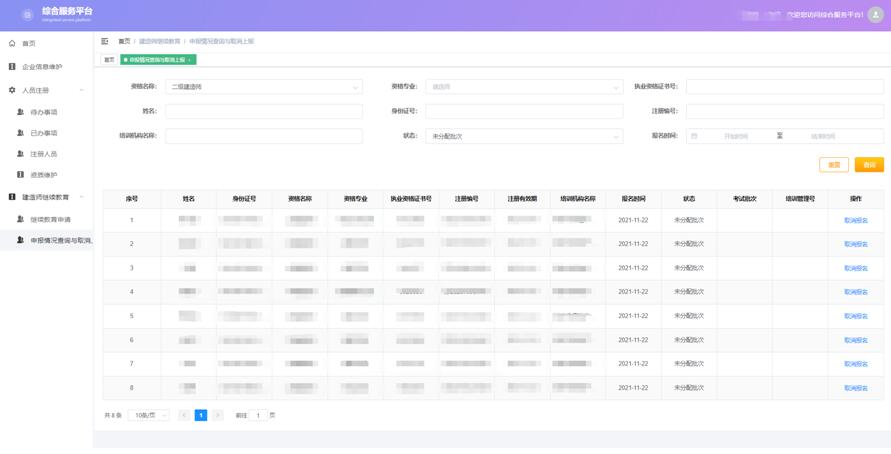The width and height of the screenshot is (891, 454).
Task: Open the 10条/页 page size selector
Action: pyautogui.click(x=148, y=415)
